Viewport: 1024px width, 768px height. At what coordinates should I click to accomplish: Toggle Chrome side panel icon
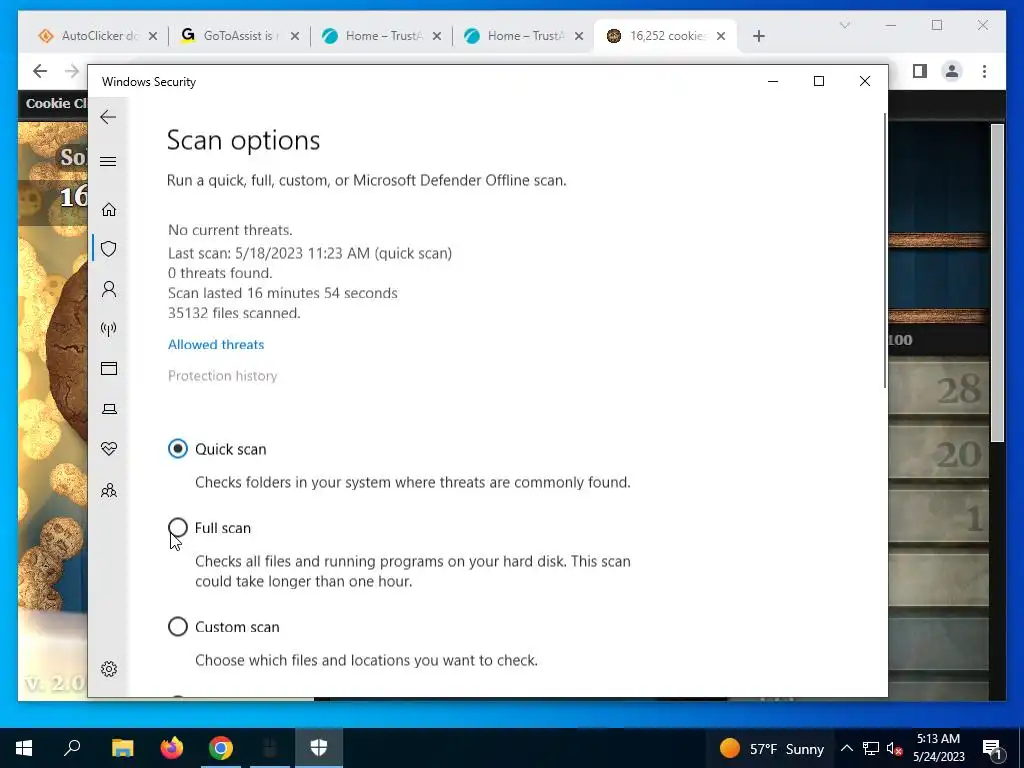pyautogui.click(x=920, y=71)
